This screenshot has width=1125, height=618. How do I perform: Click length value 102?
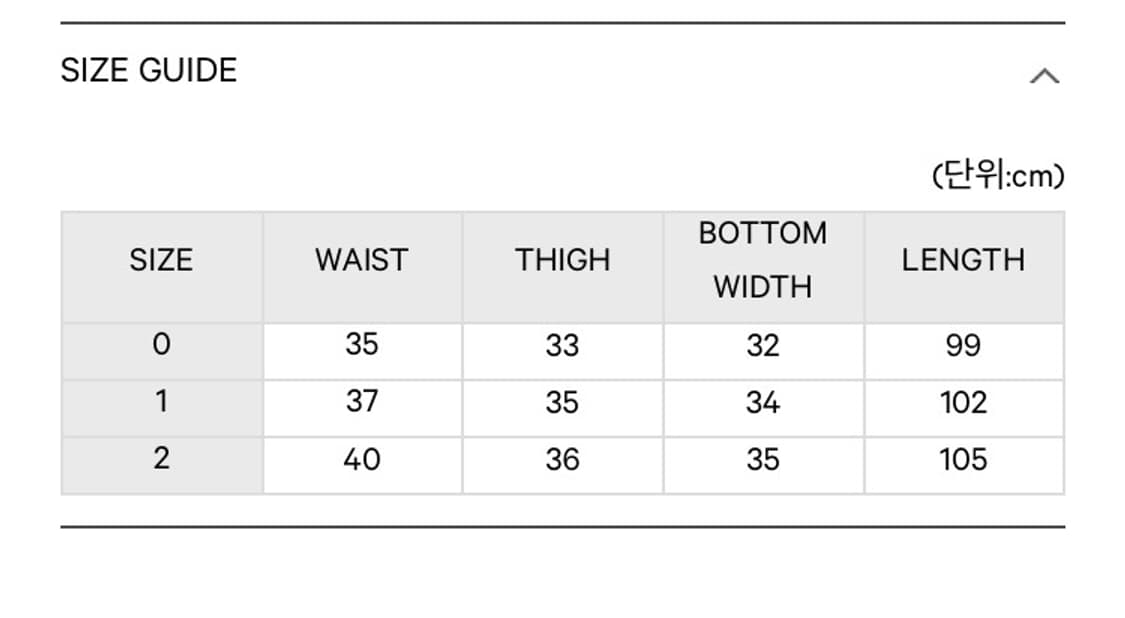pos(963,402)
